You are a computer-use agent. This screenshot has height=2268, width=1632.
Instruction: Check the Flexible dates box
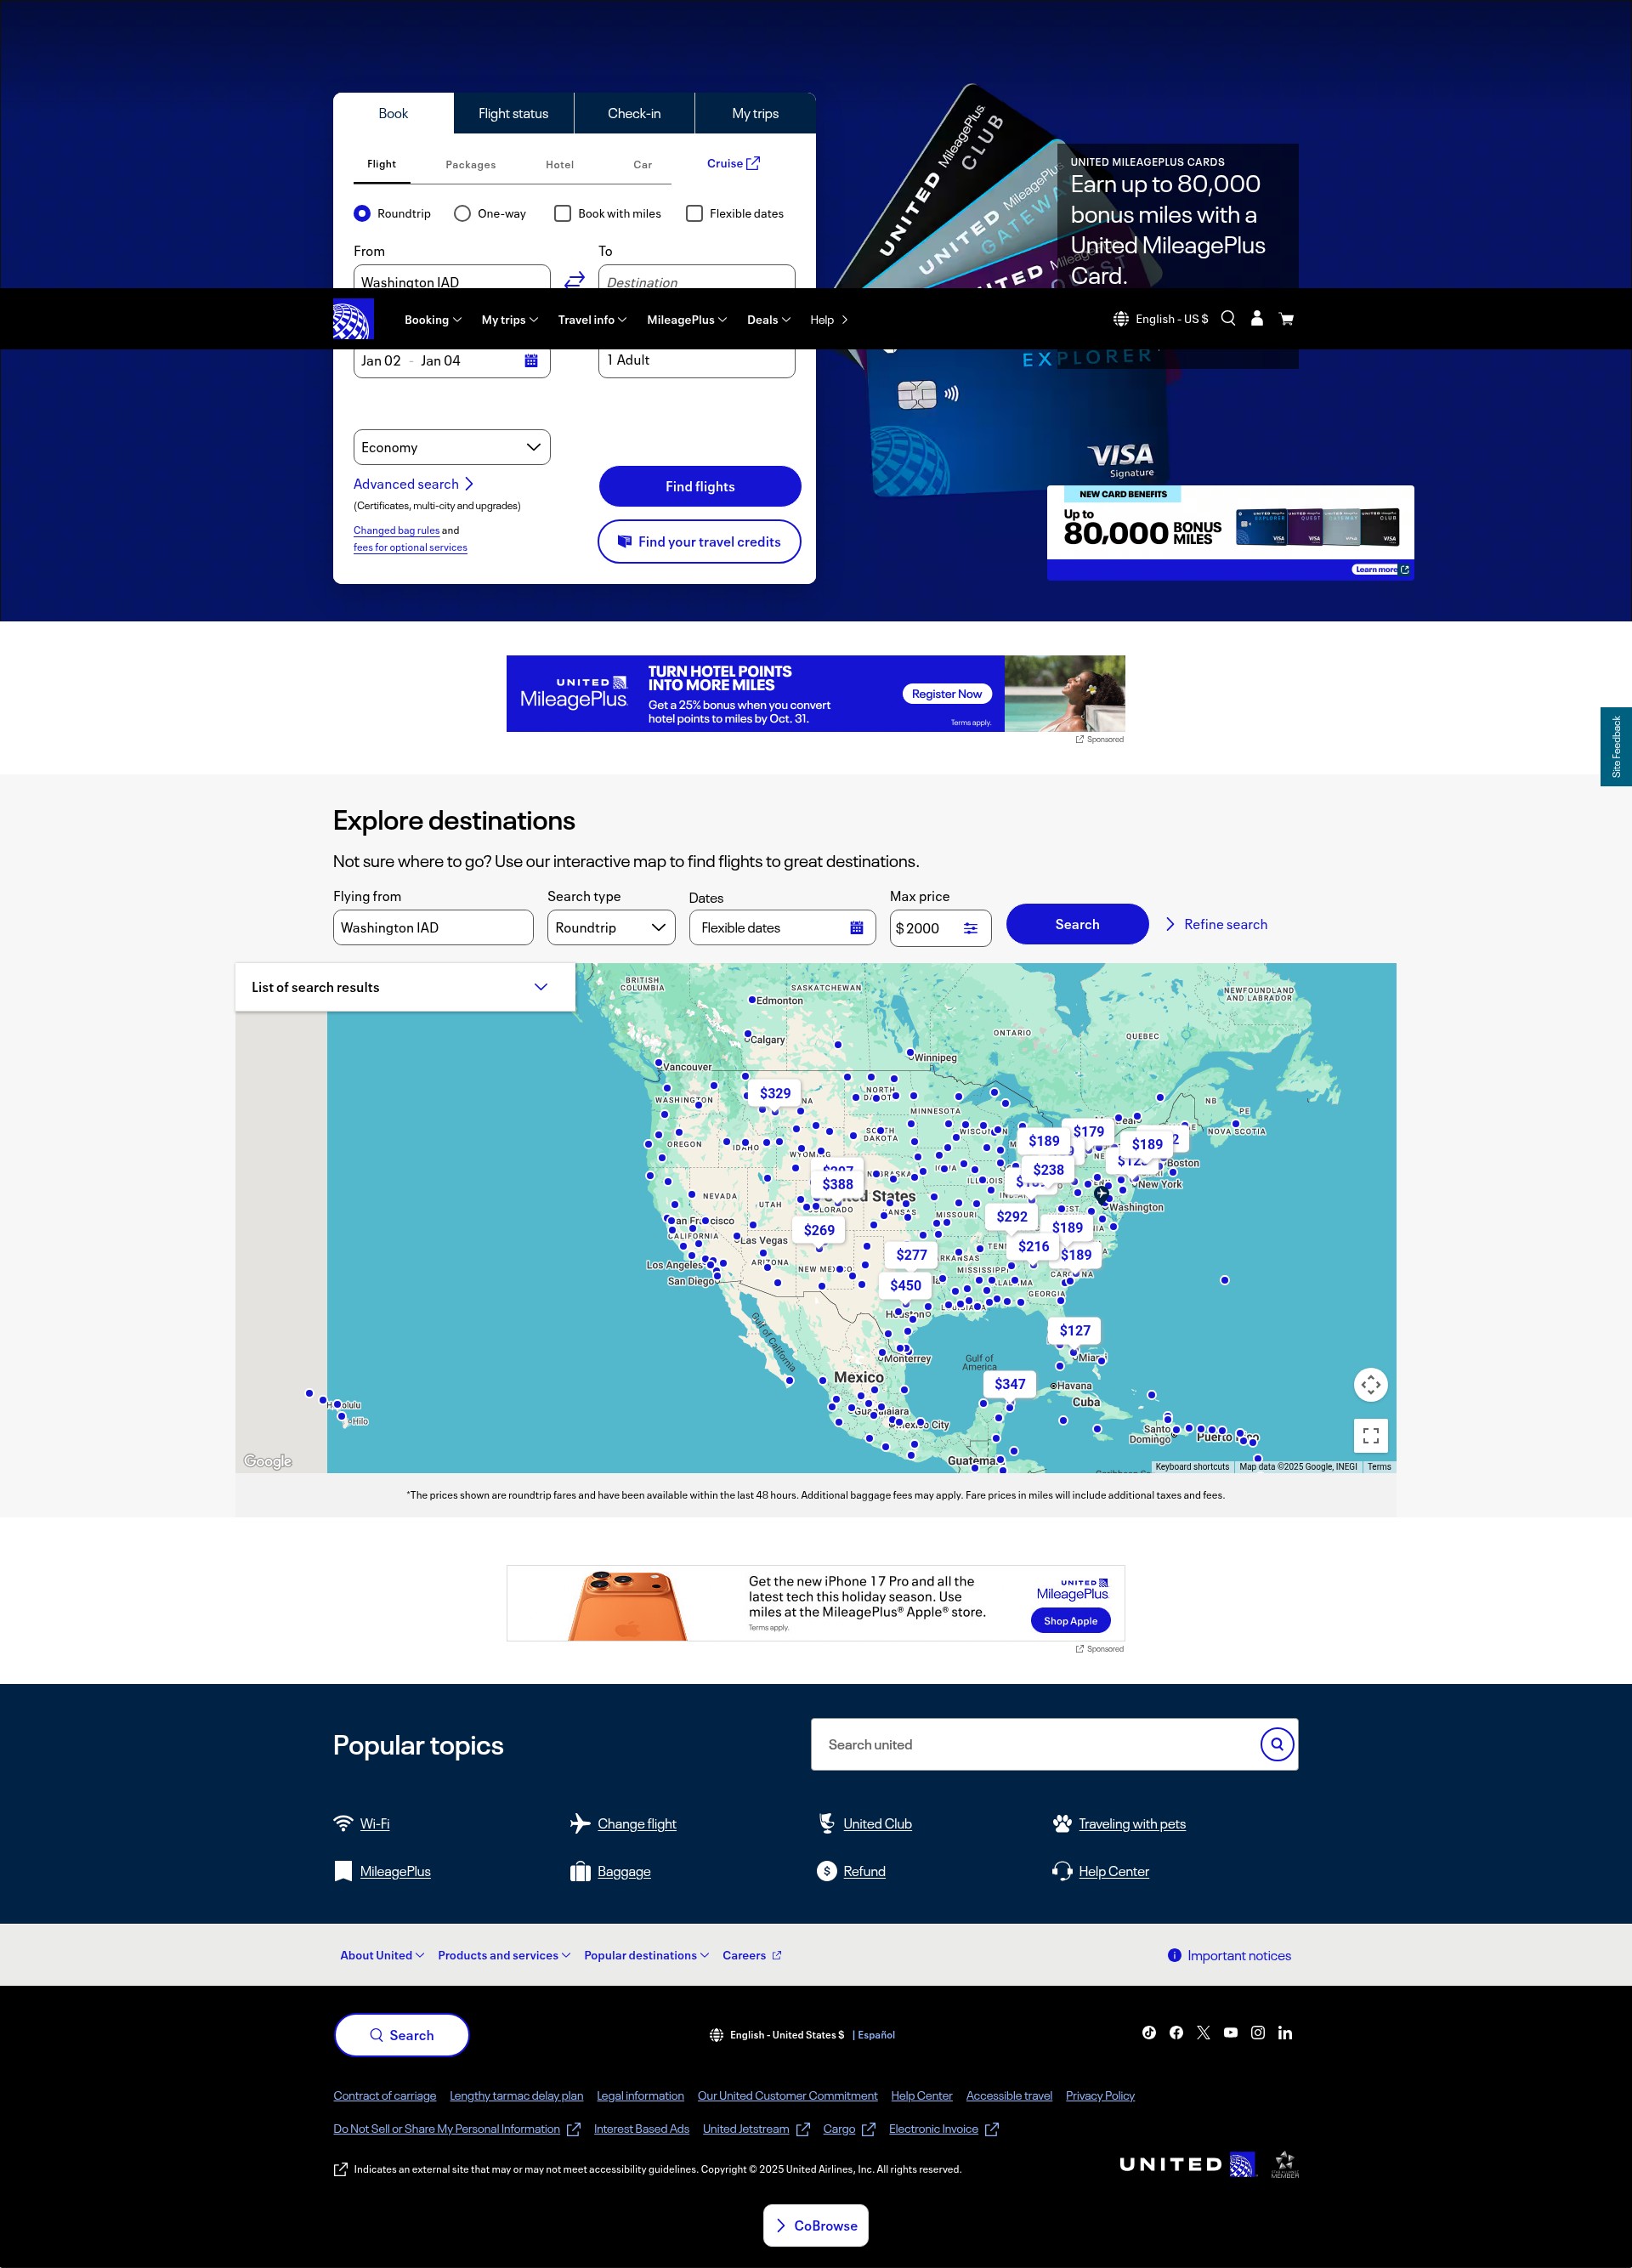coord(694,213)
